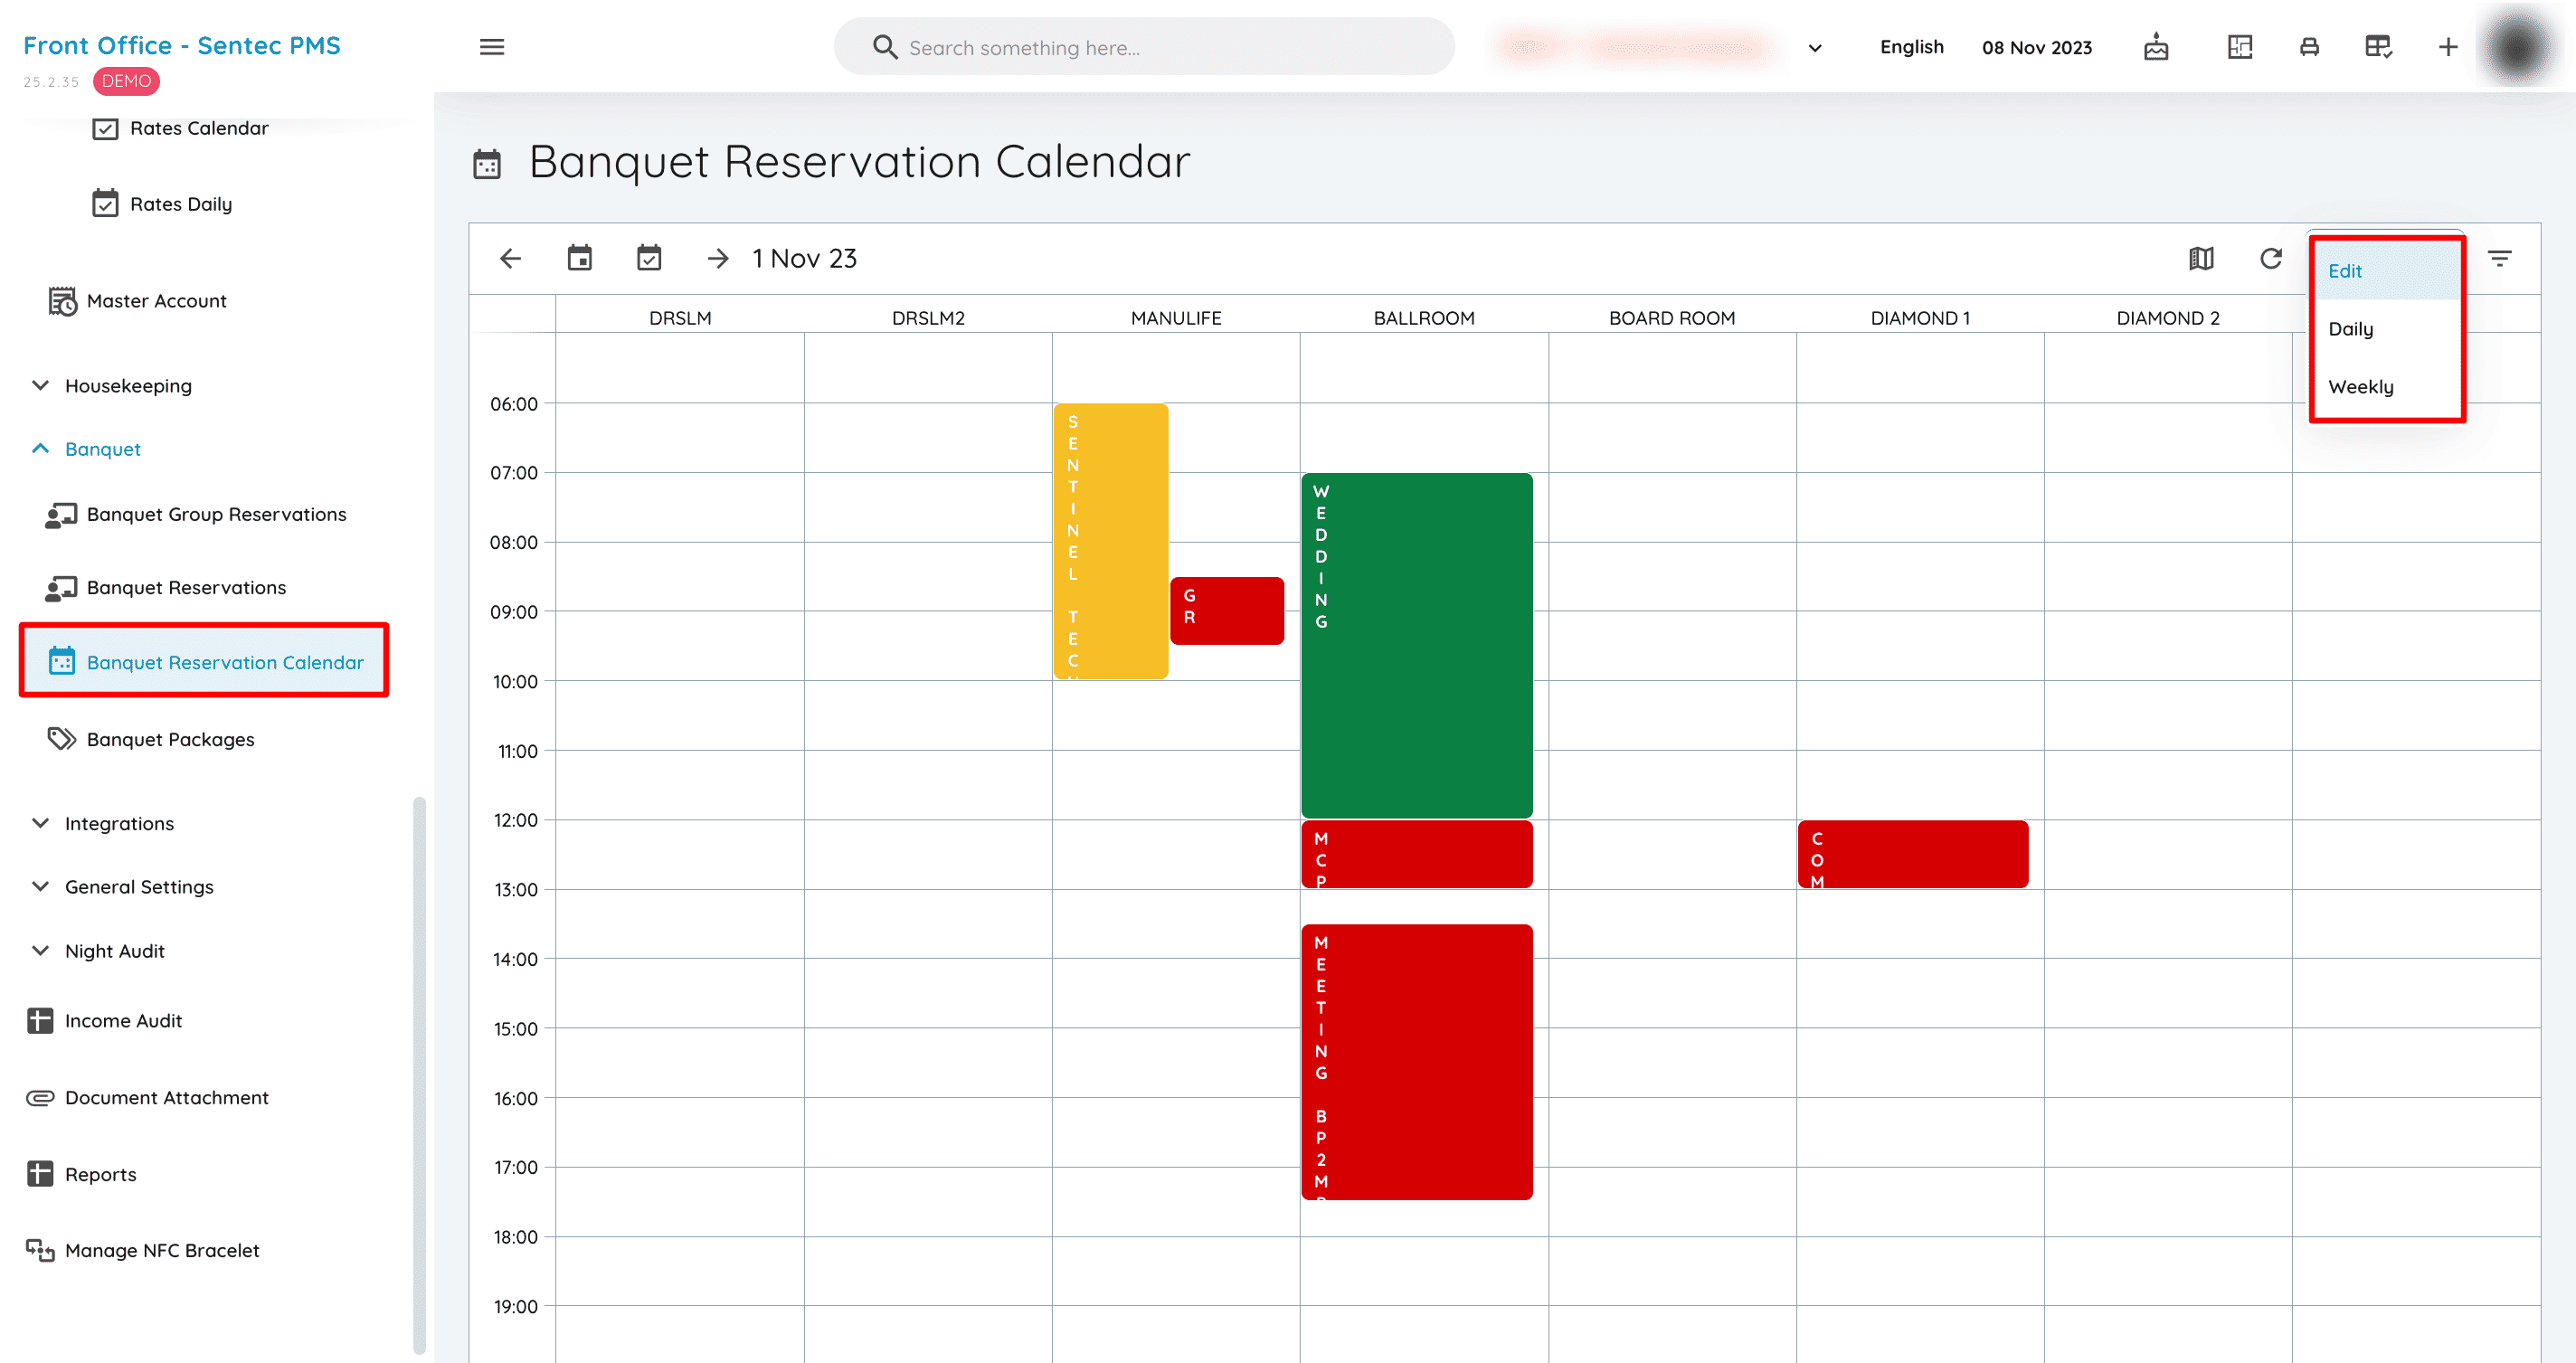Click the today calendar-check icon
Screen dimensions: 2576x1363
(x=649, y=258)
